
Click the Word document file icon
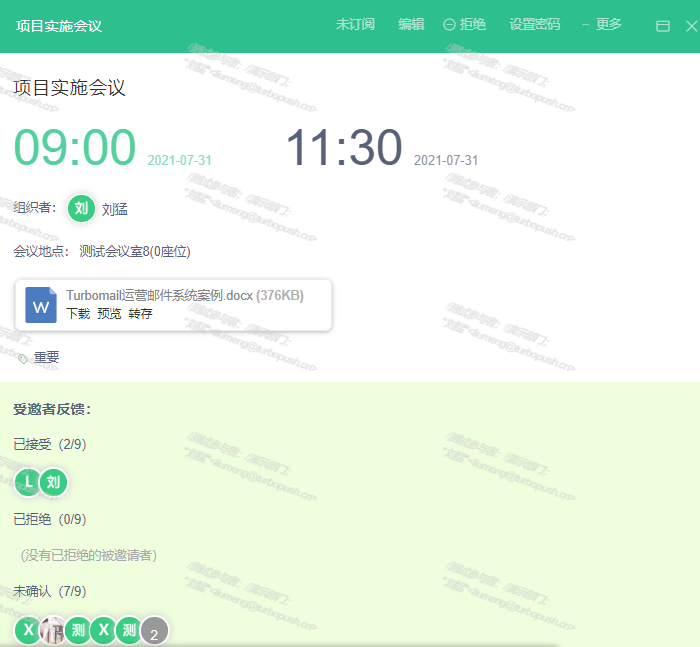[41, 304]
